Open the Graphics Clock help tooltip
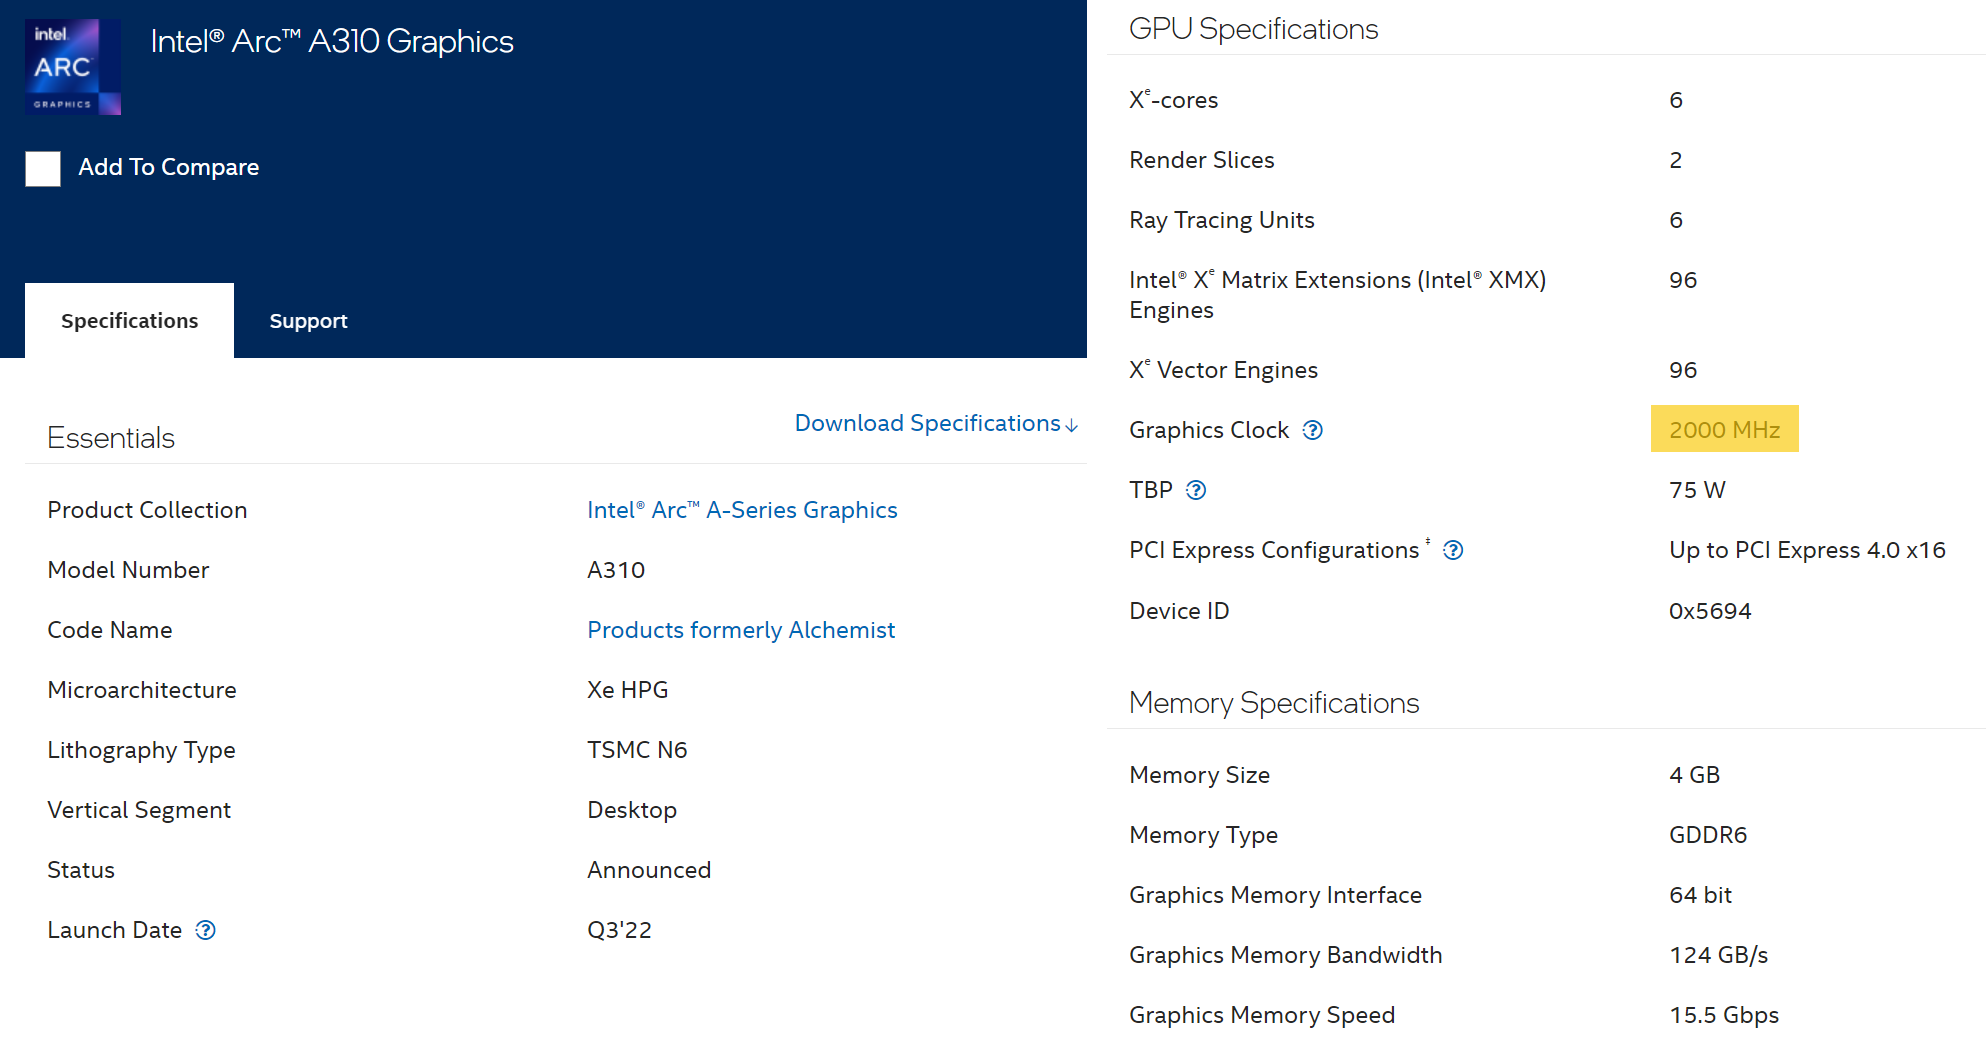Viewport: 1986px width, 1059px height. [1312, 430]
